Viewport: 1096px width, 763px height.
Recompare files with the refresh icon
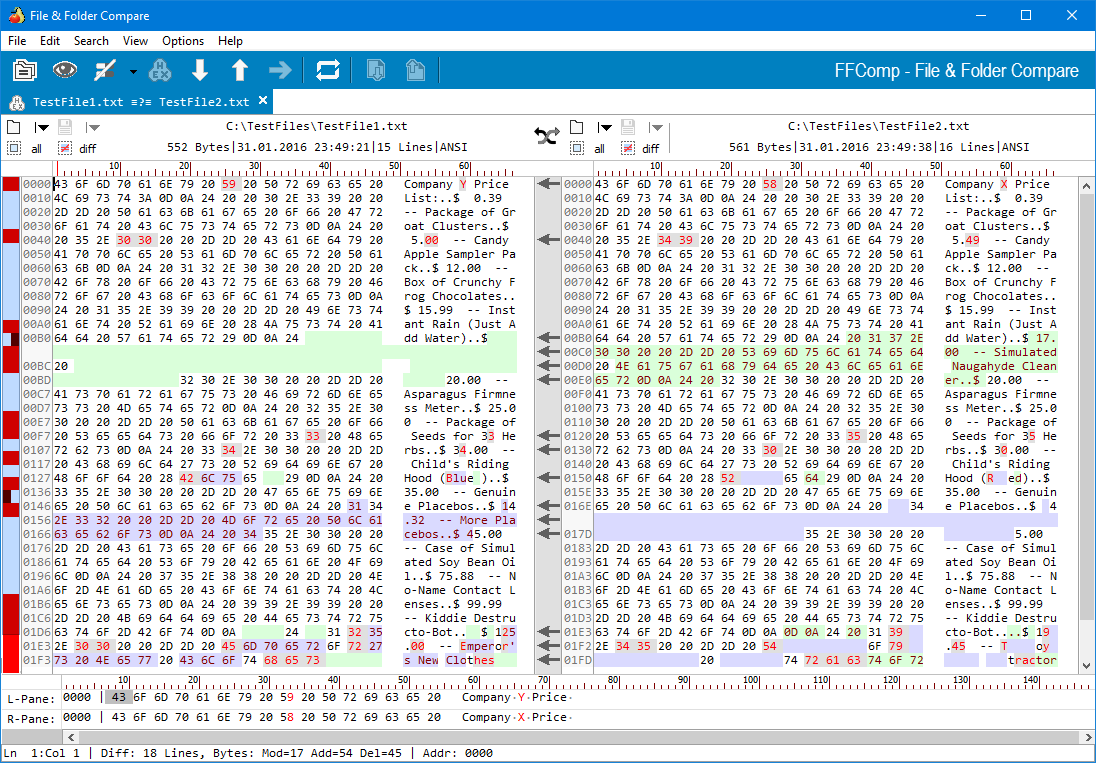point(329,70)
